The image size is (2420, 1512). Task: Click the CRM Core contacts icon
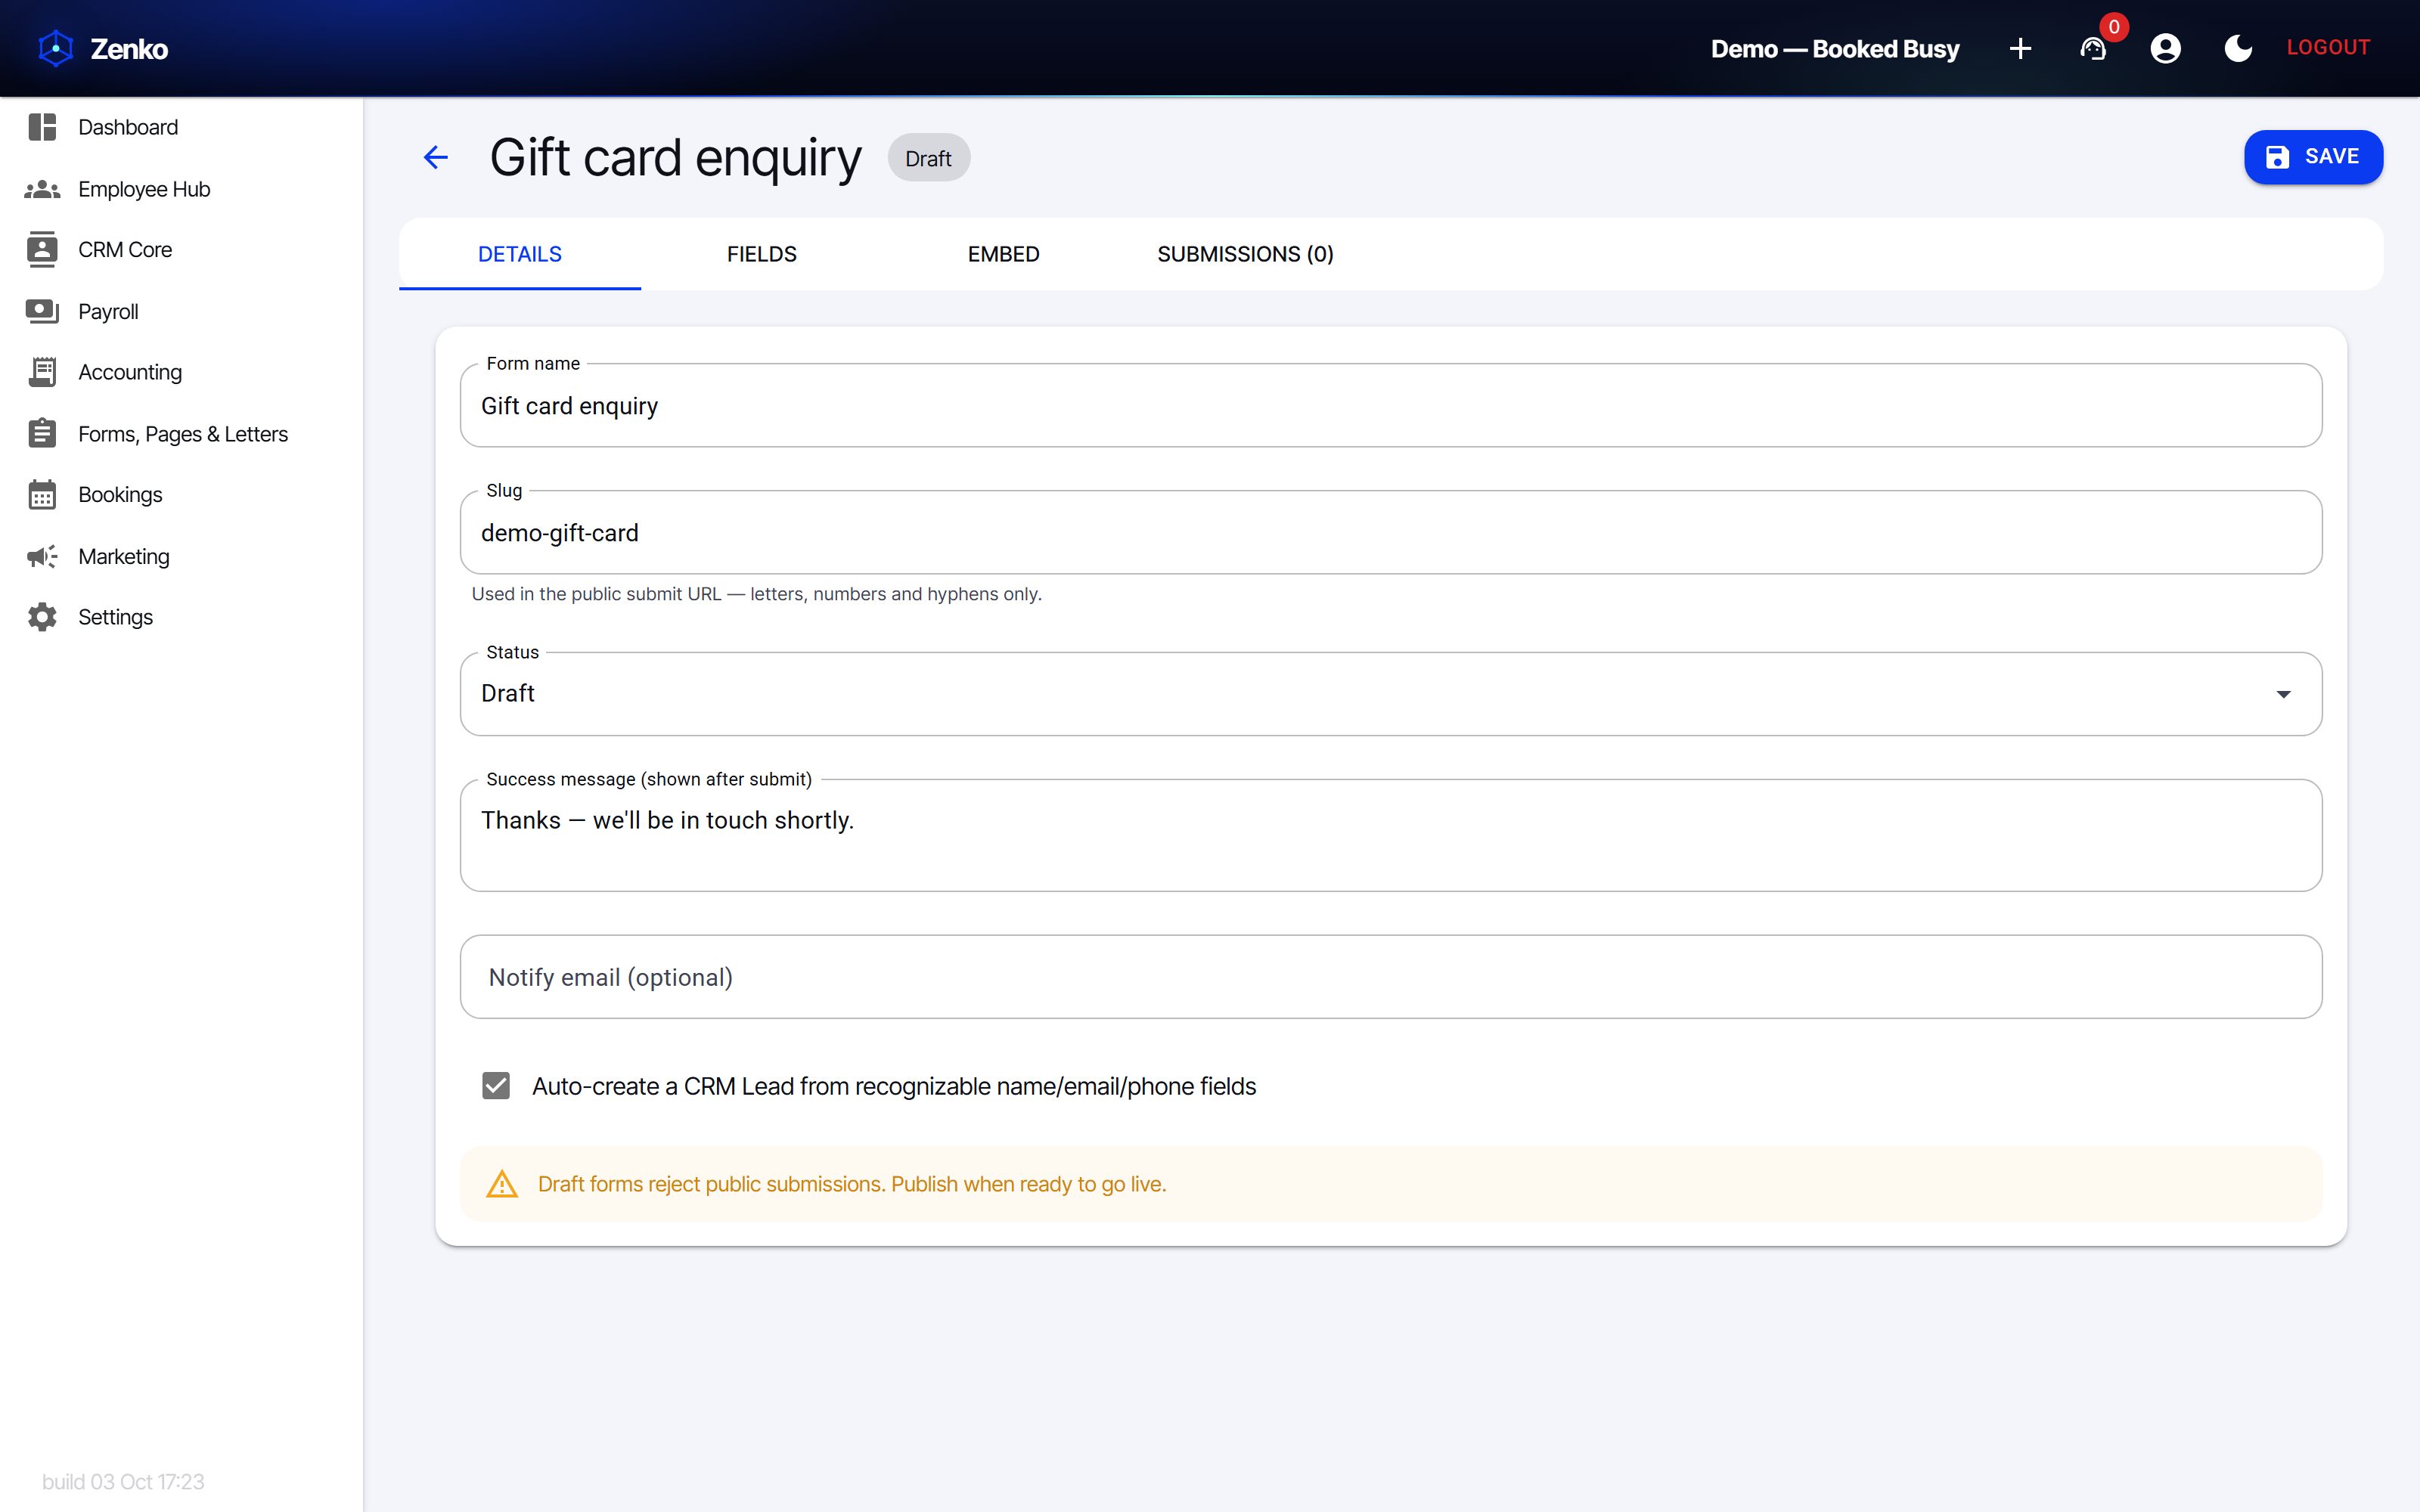point(42,250)
